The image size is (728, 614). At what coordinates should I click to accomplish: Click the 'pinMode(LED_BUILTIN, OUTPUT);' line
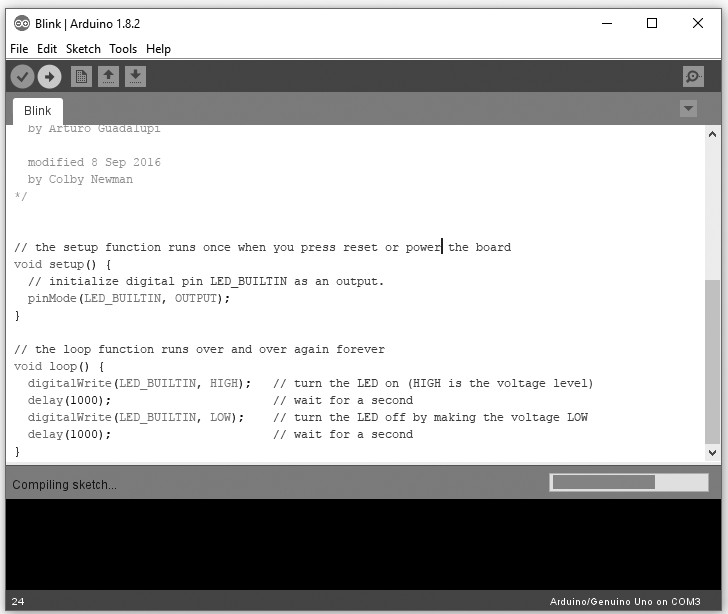pyautogui.click(x=129, y=299)
